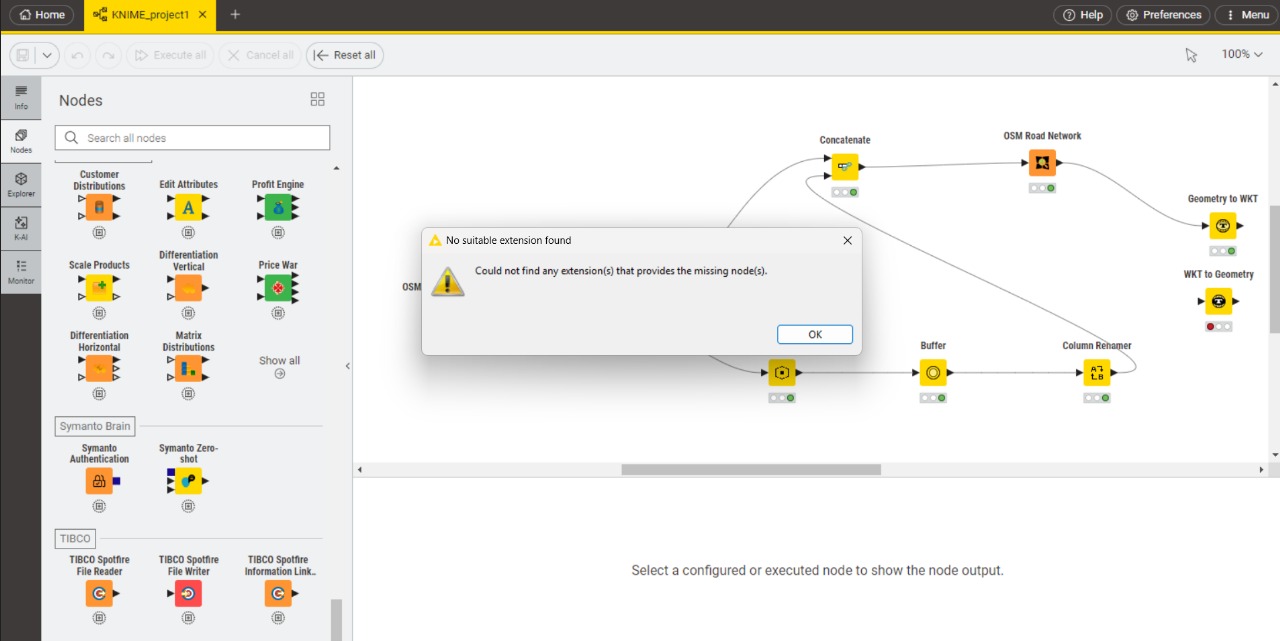Open the 100% zoom dropdown
This screenshot has width=1280, height=641.
click(1242, 54)
